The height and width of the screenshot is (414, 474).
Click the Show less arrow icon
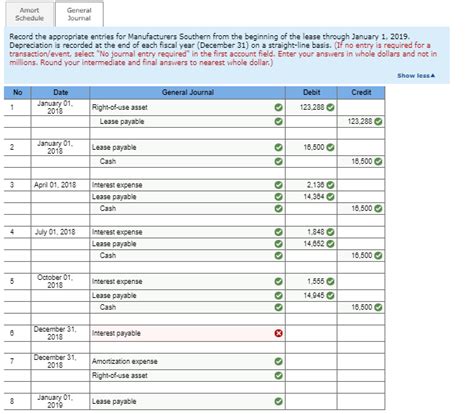pos(433,76)
